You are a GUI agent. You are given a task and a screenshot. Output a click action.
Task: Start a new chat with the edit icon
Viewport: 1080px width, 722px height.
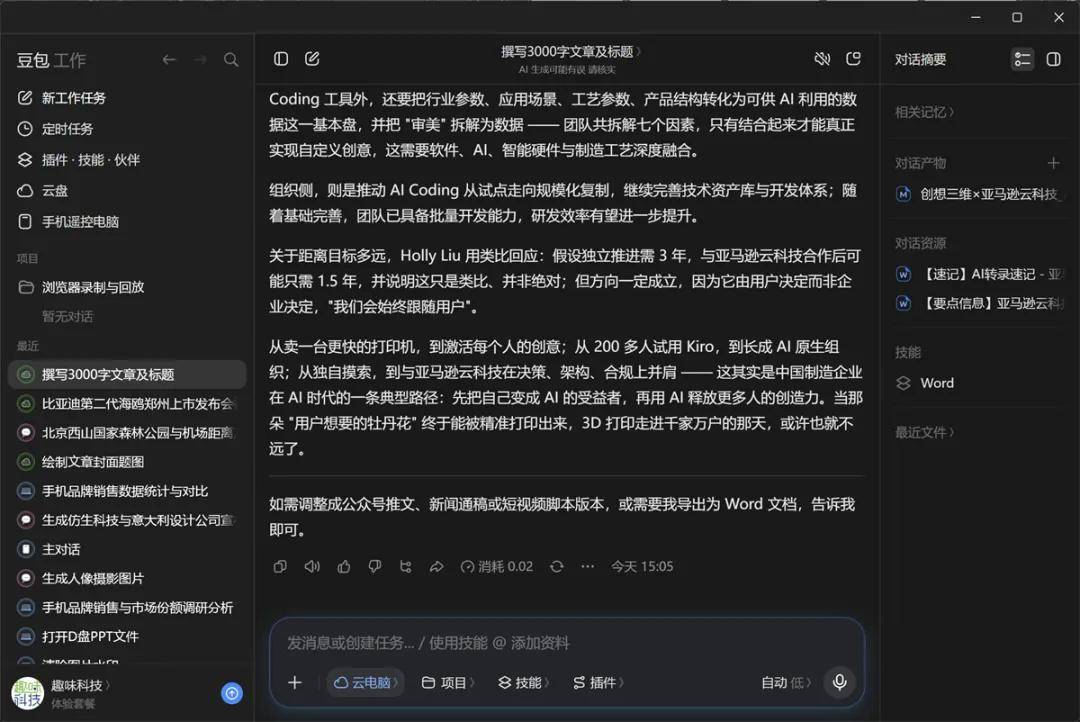click(312, 59)
